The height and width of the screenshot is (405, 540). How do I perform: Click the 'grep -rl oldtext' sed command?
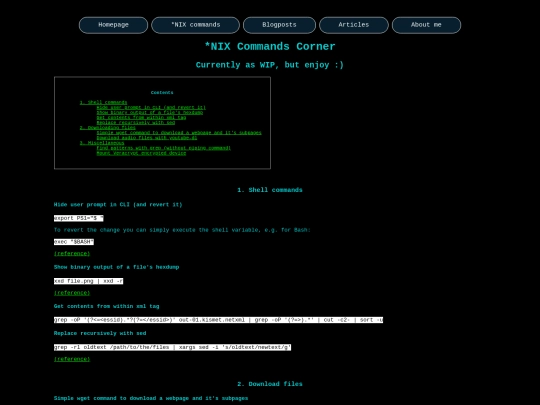[172, 347]
